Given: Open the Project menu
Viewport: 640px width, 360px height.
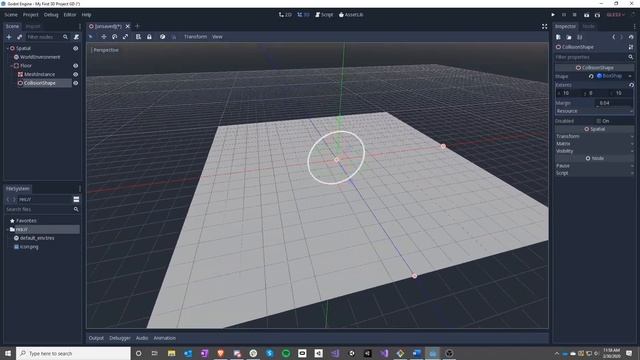Looking at the screenshot, I should [31, 15].
